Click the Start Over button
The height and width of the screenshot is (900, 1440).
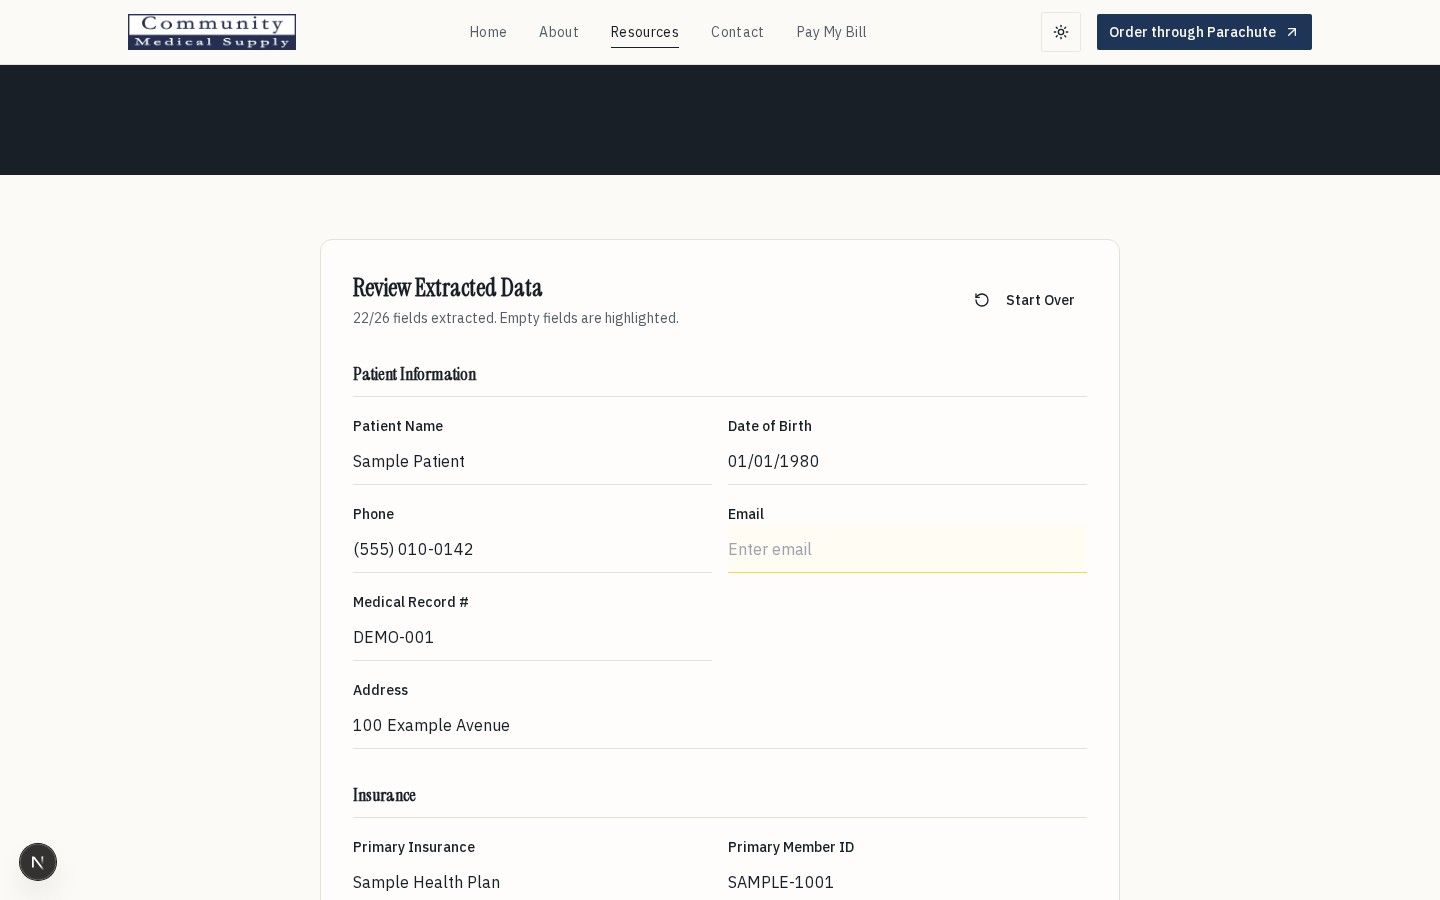tap(1025, 300)
